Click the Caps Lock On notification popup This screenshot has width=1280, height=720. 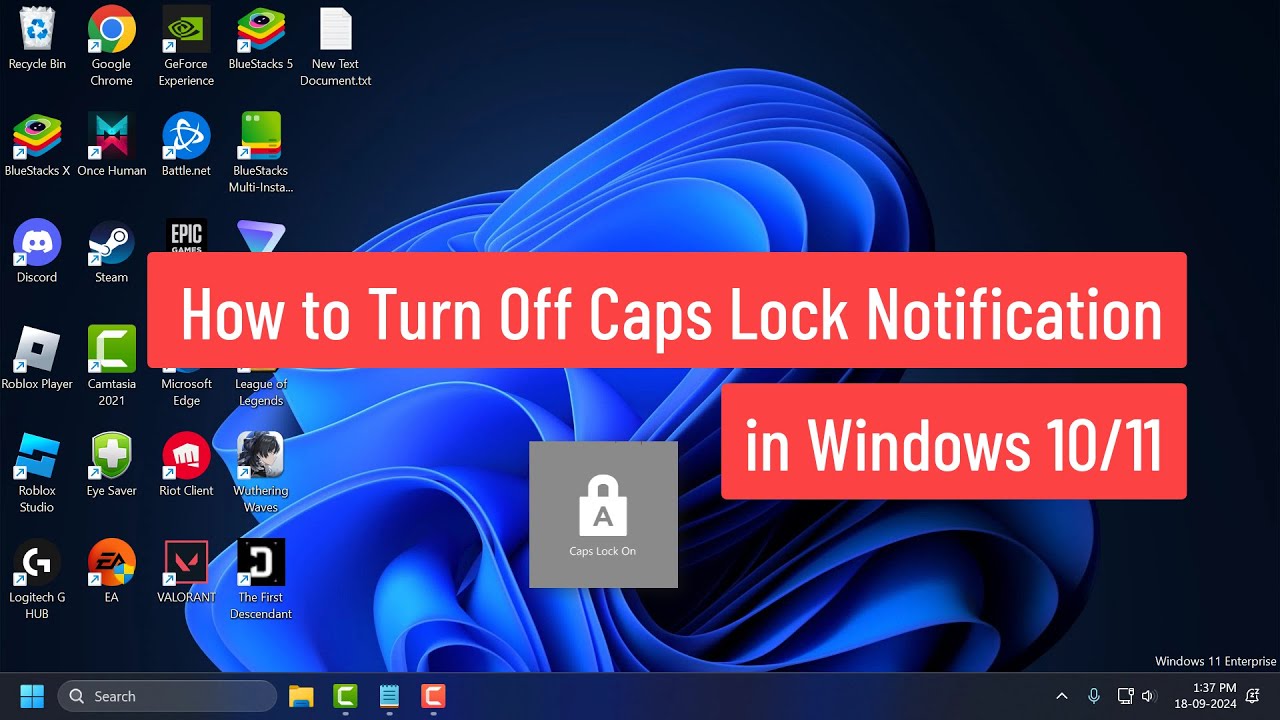[x=603, y=514]
